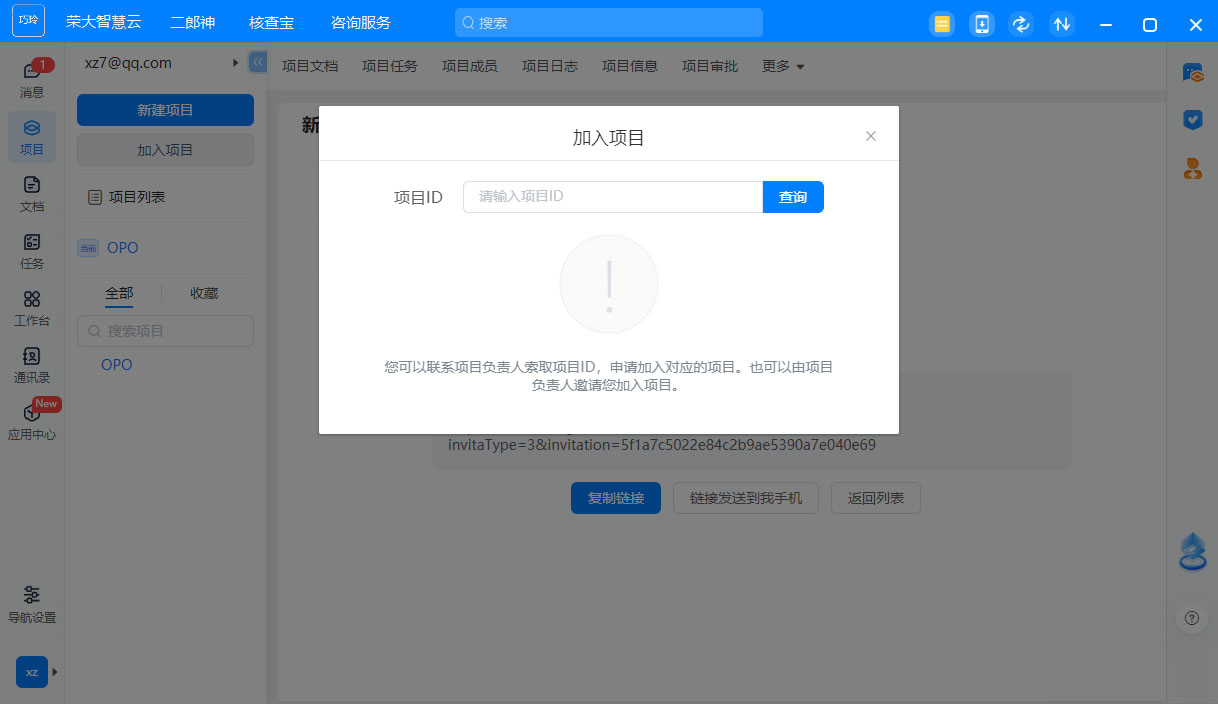This screenshot has height=704, width=1218.
Task: Open the 核查宝 top menu item
Action: click(x=272, y=22)
